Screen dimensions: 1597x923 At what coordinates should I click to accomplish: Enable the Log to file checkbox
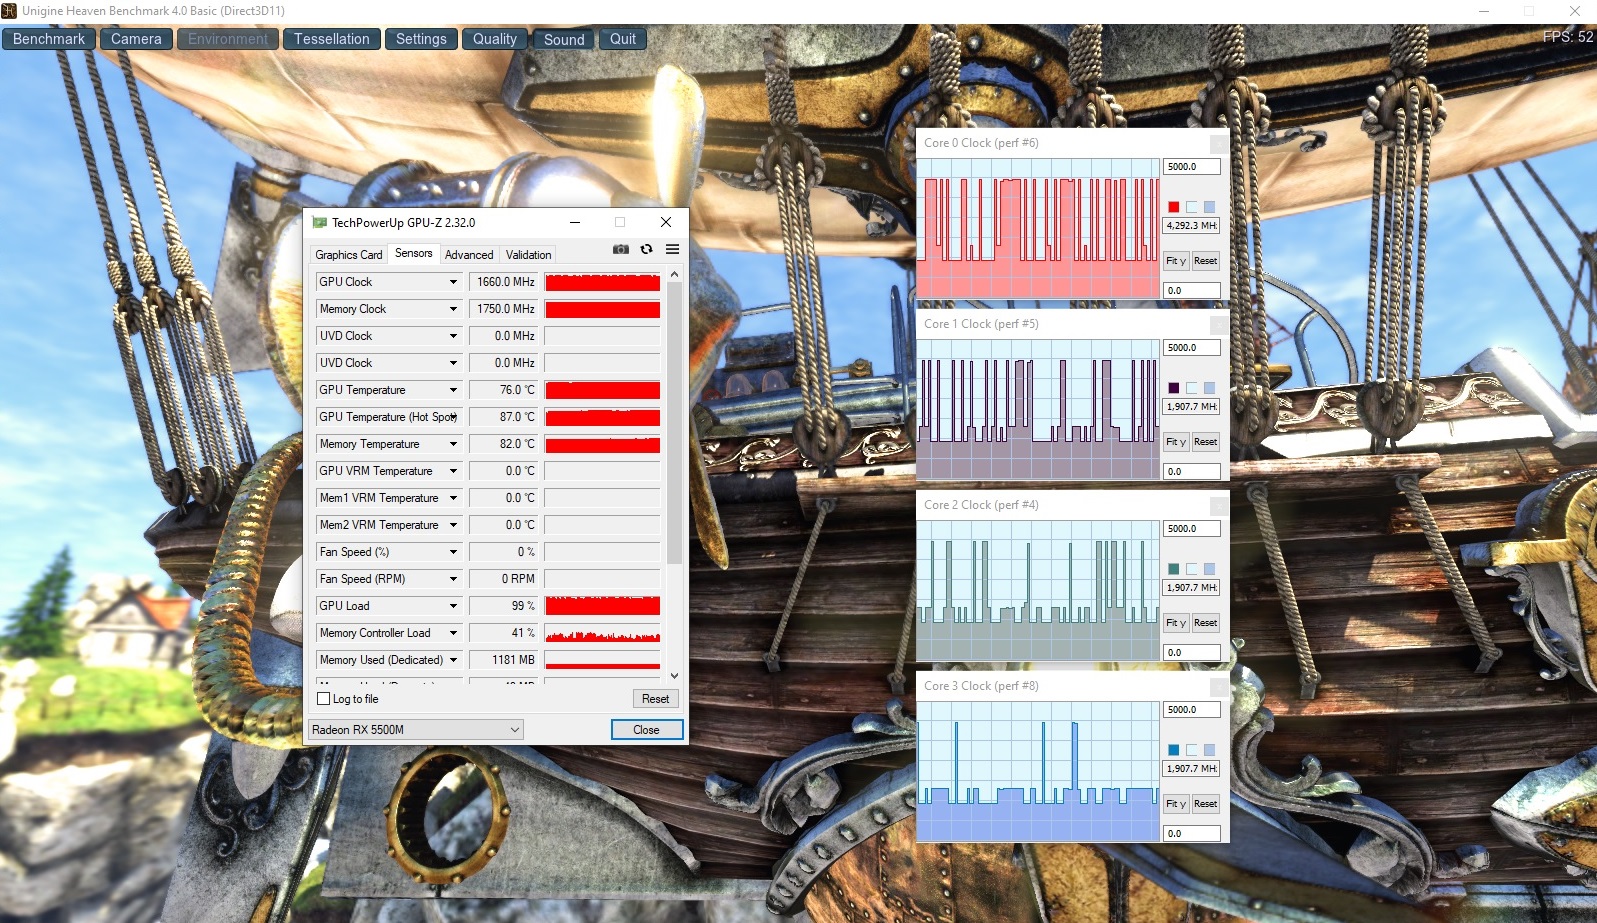click(323, 699)
